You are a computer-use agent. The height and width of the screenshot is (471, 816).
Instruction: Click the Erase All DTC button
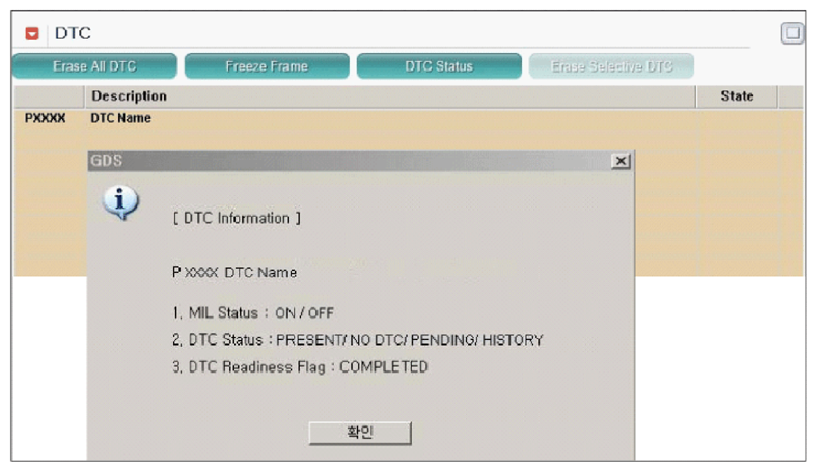click(x=94, y=66)
